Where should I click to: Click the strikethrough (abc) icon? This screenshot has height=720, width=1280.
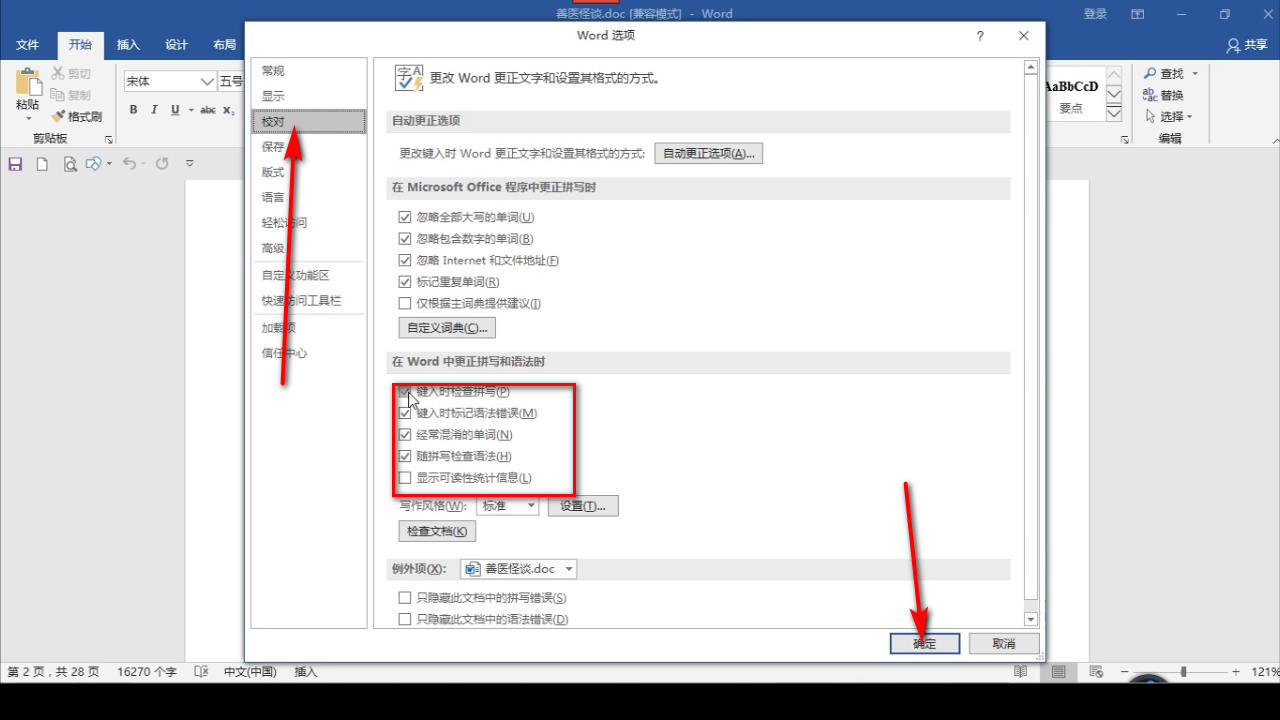(x=207, y=111)
